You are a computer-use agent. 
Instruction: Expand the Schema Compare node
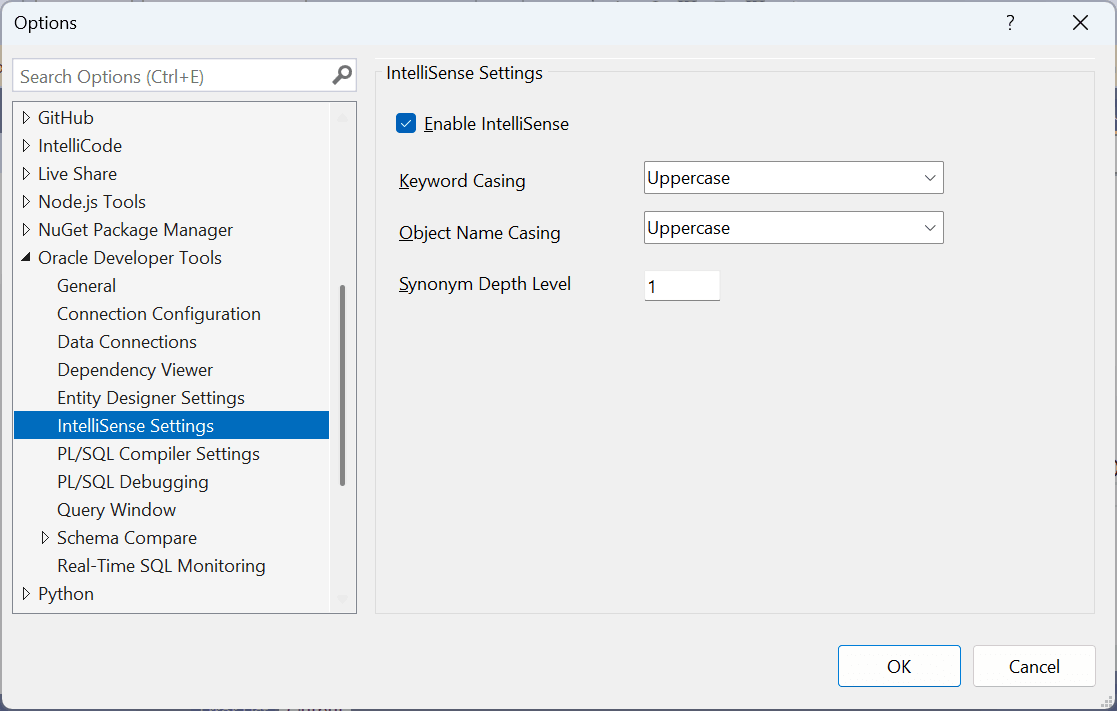click(x=45, y=537)
